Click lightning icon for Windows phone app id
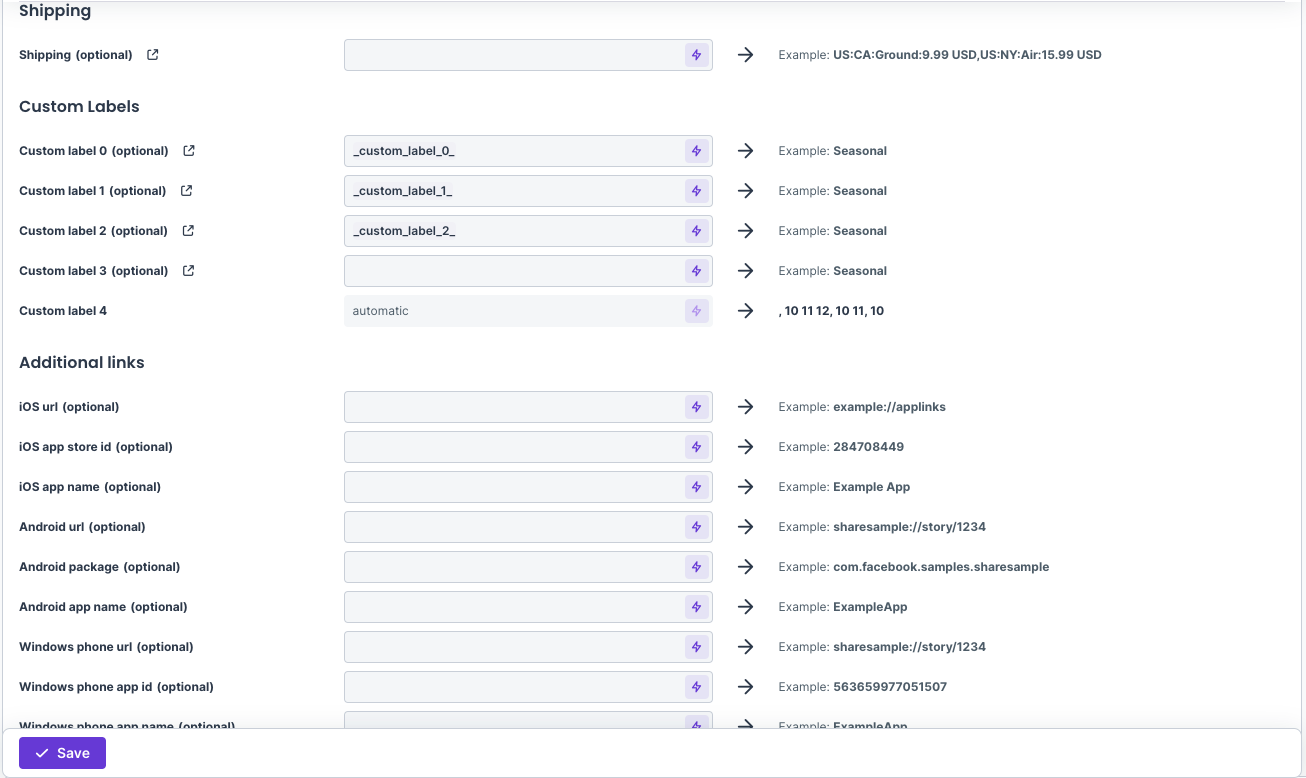Viewport: 1306px width, 778px height. coord(697,687)
